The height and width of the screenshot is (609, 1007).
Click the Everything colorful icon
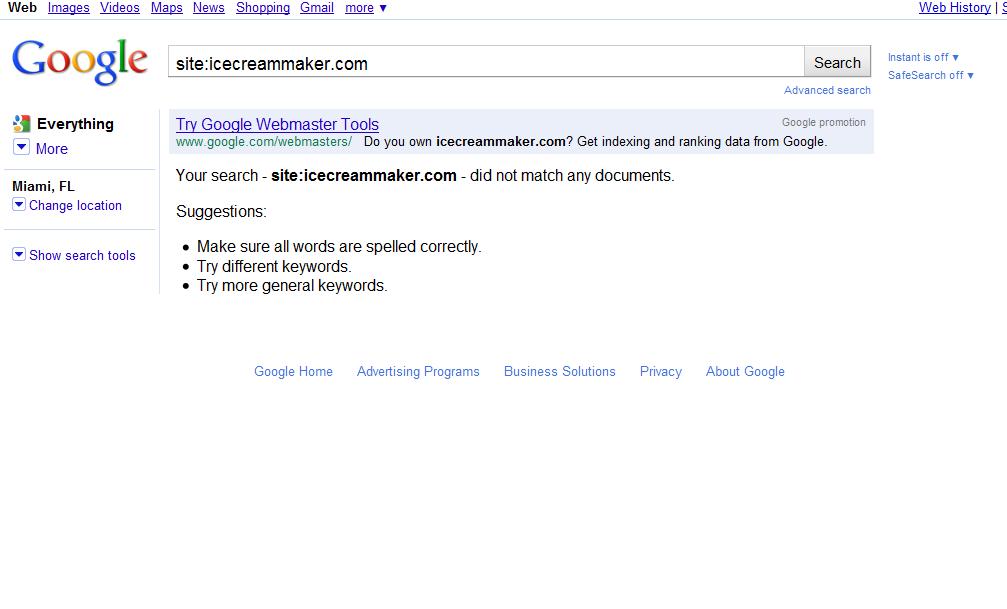click(21, 123)
